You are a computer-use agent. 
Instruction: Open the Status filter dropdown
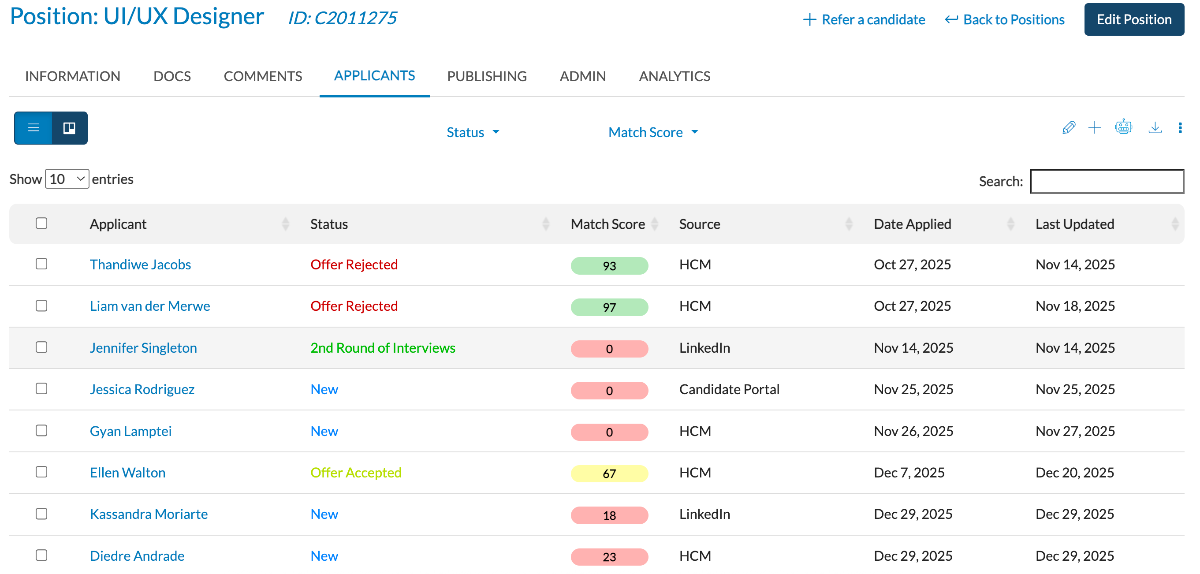click(473, 132)
